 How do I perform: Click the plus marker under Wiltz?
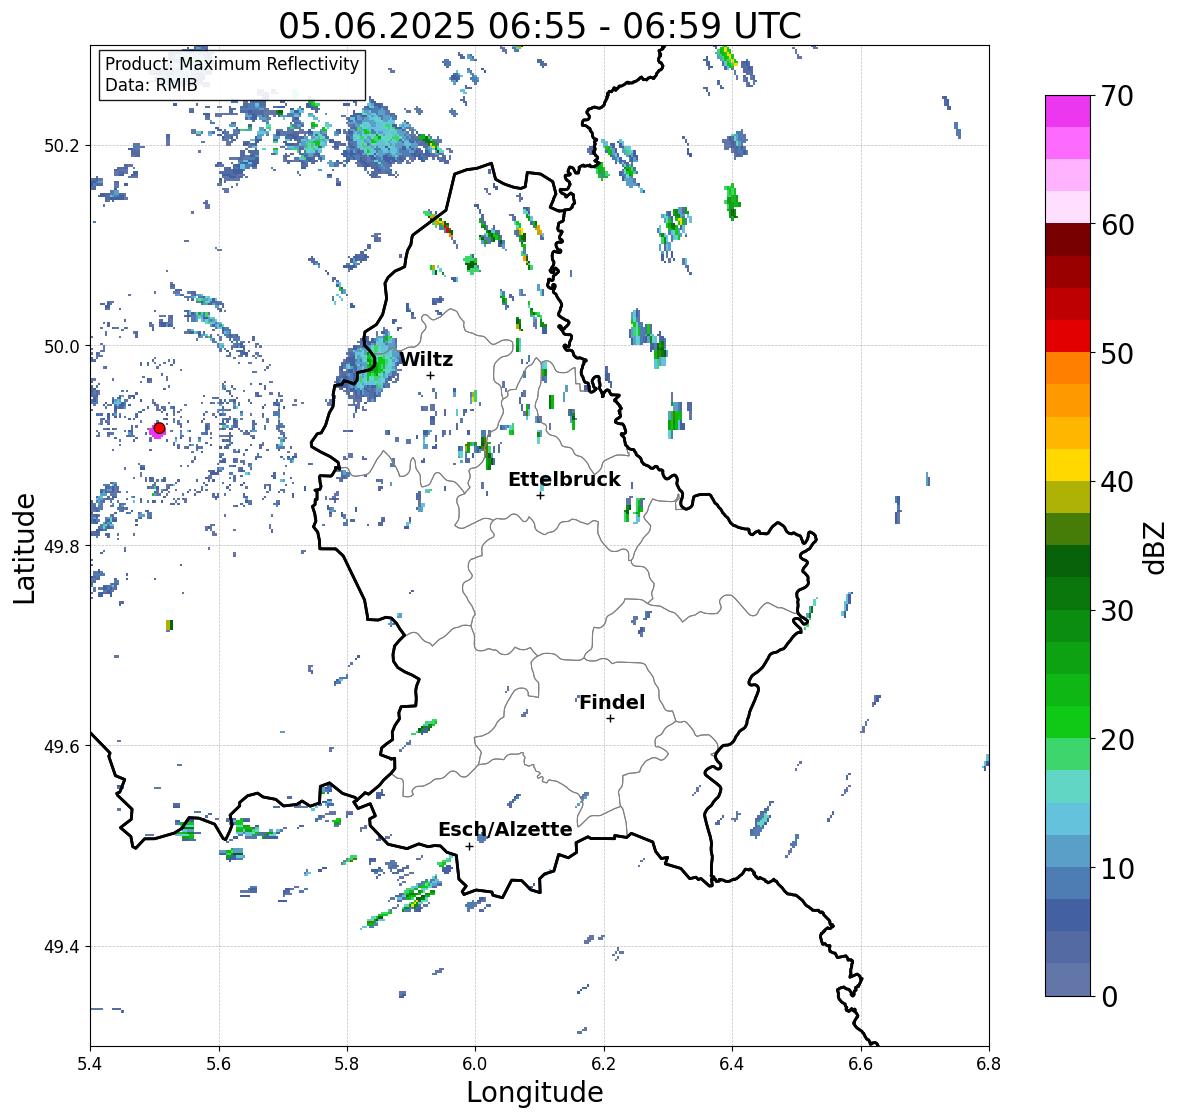(x=431, y=375)
